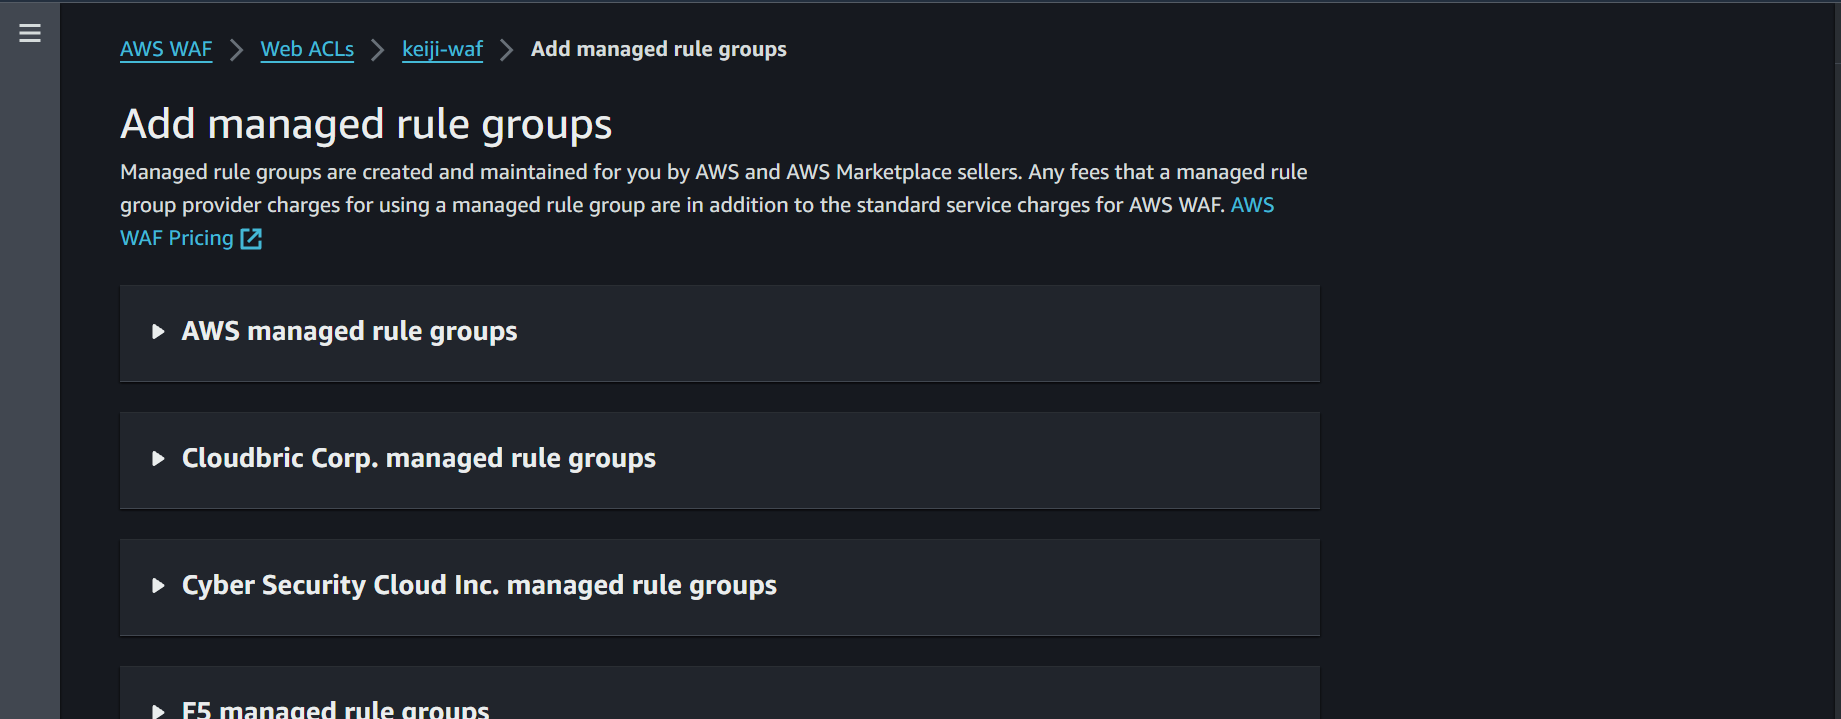Expand the F5 managed rule groups arrow

tap(158, 711)
